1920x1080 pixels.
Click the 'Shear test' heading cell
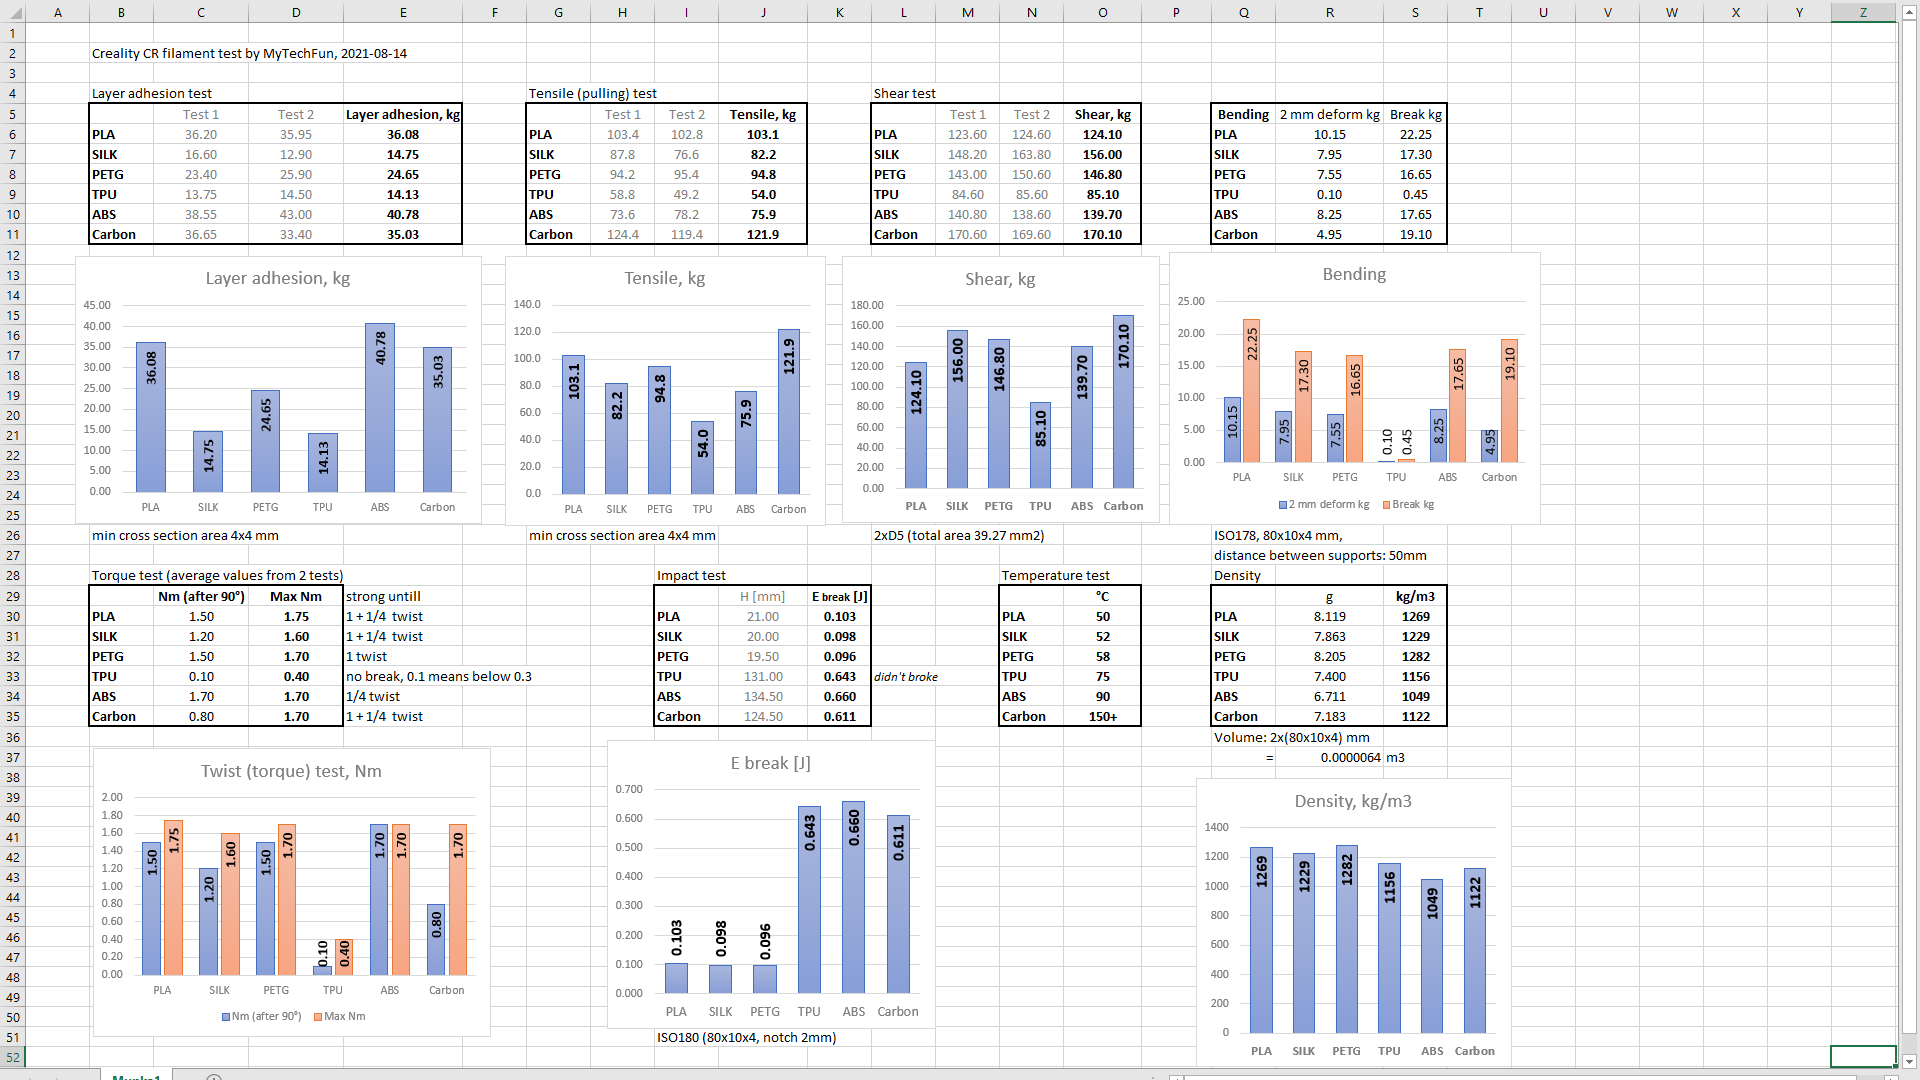[904, 94]
